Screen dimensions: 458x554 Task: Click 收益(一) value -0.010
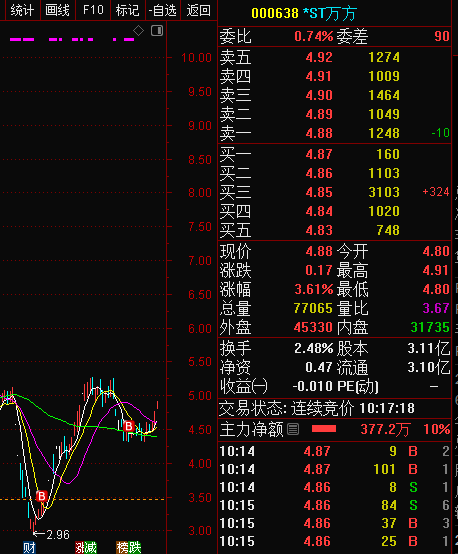click(313, 387)
